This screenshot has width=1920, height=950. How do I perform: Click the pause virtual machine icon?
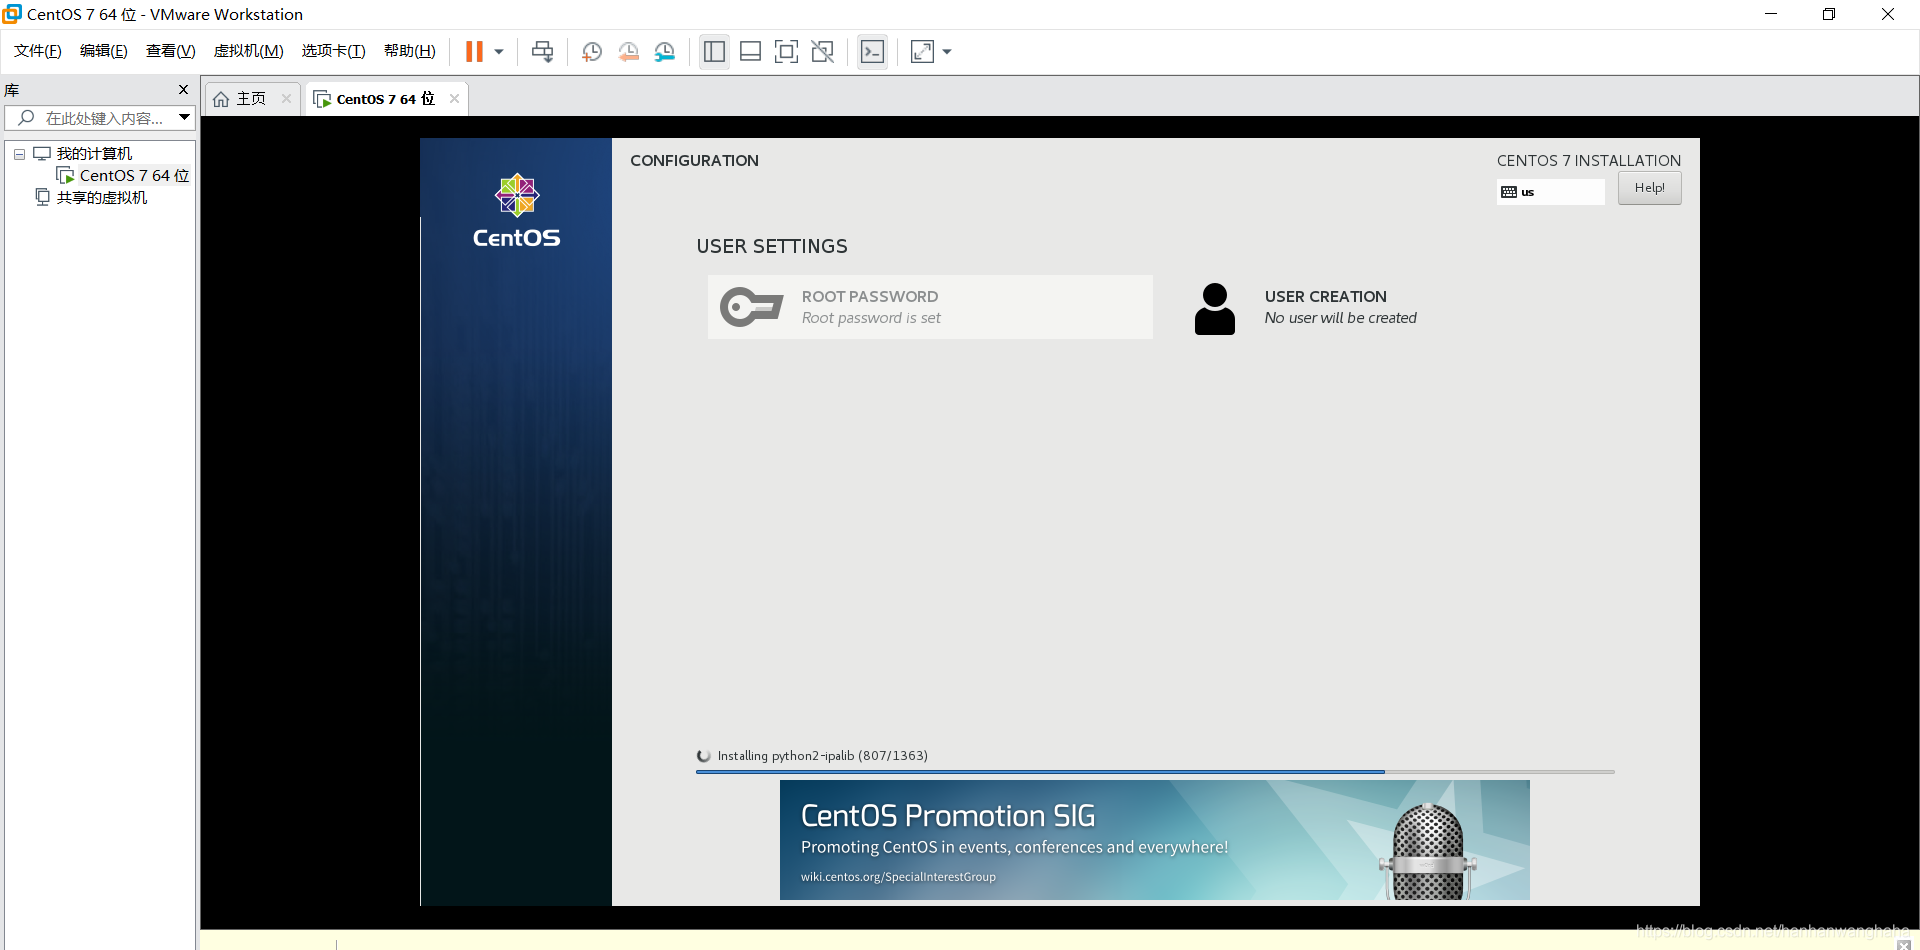(474, 52)
